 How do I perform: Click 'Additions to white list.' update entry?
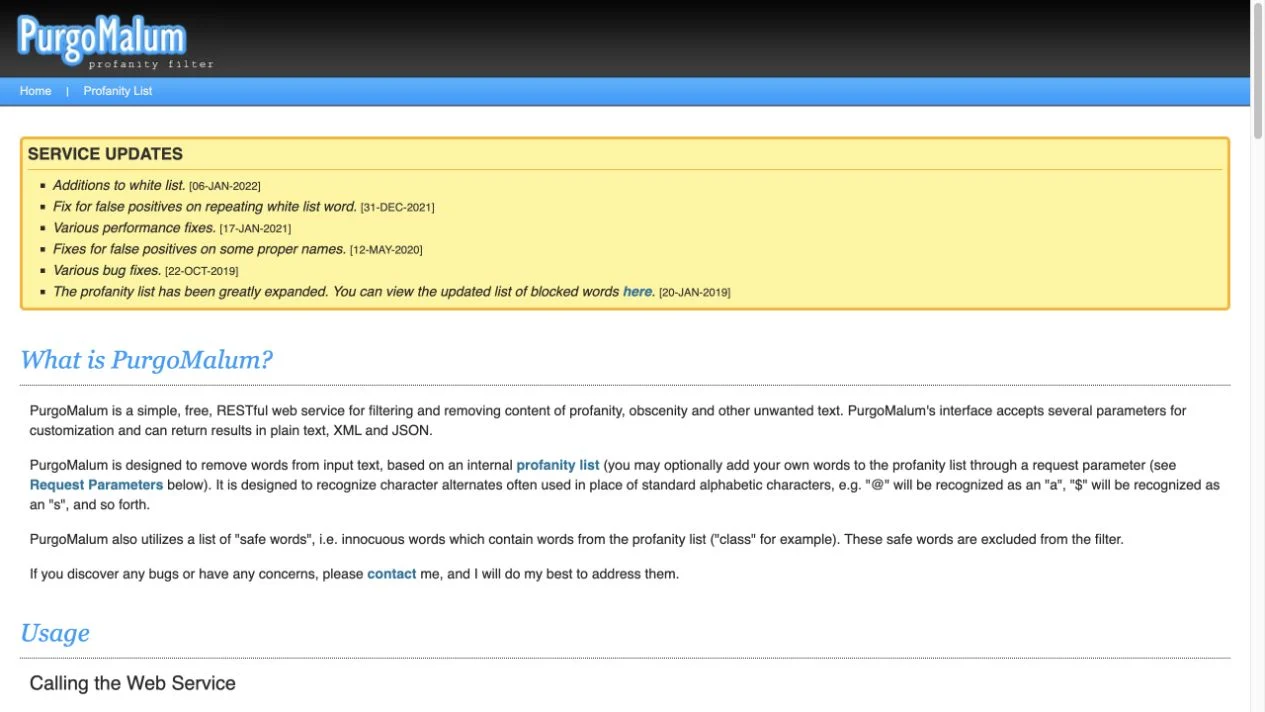tap(119, 185)
